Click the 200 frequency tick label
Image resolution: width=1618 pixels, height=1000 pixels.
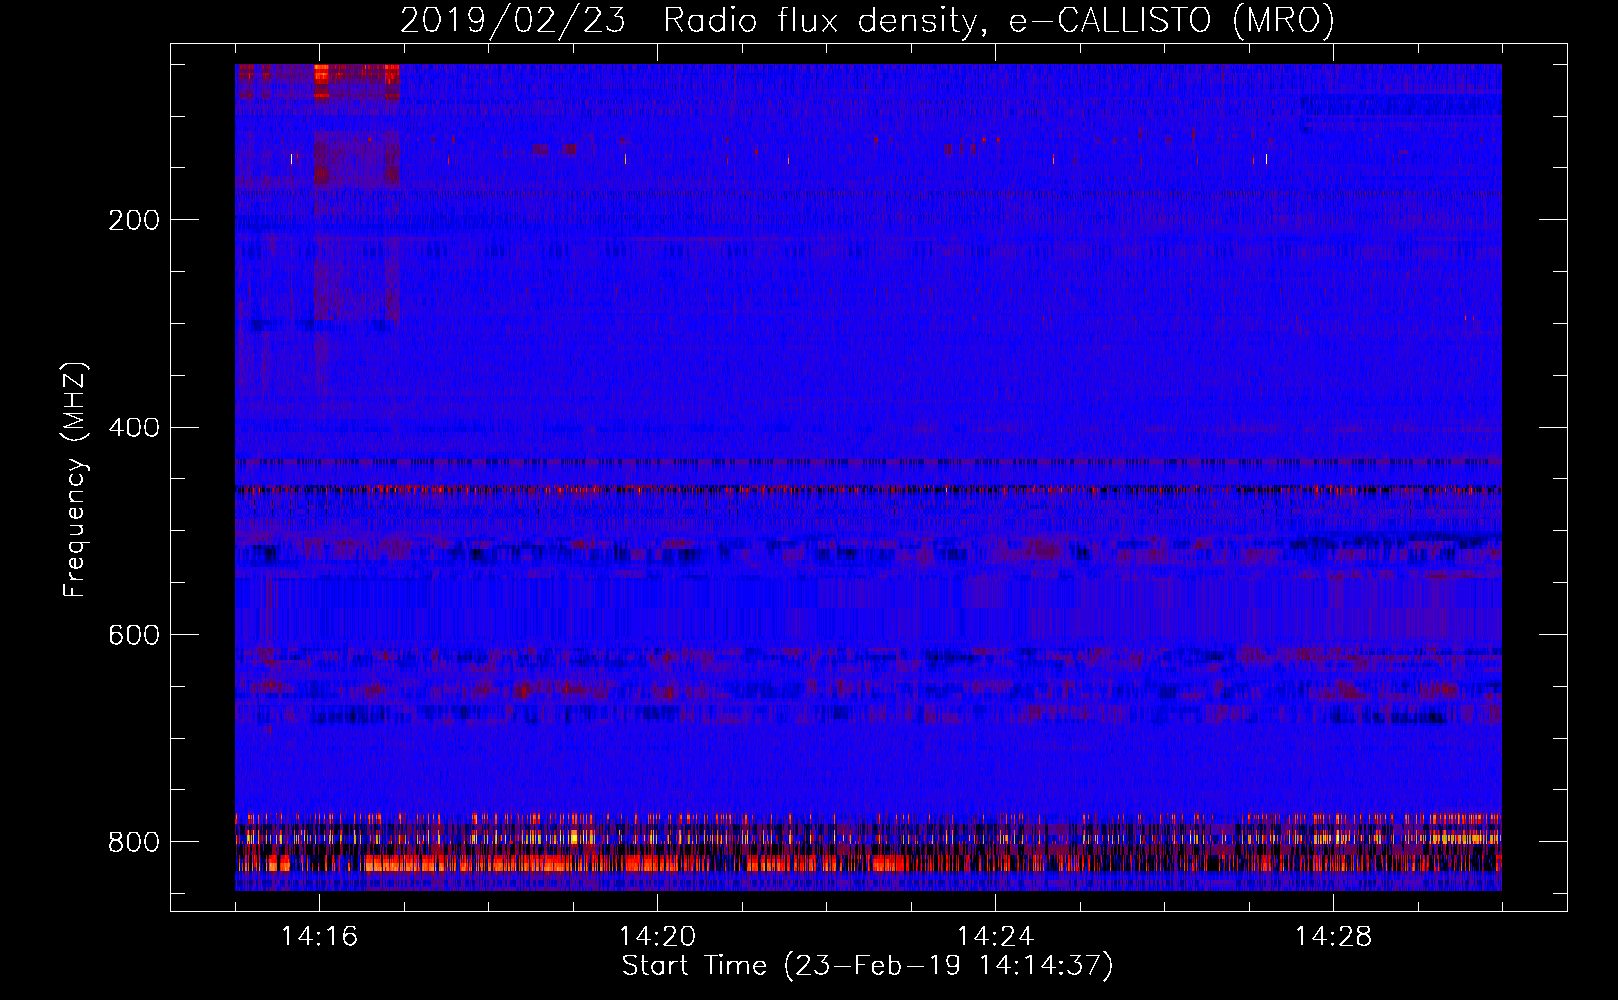point(134,220)
